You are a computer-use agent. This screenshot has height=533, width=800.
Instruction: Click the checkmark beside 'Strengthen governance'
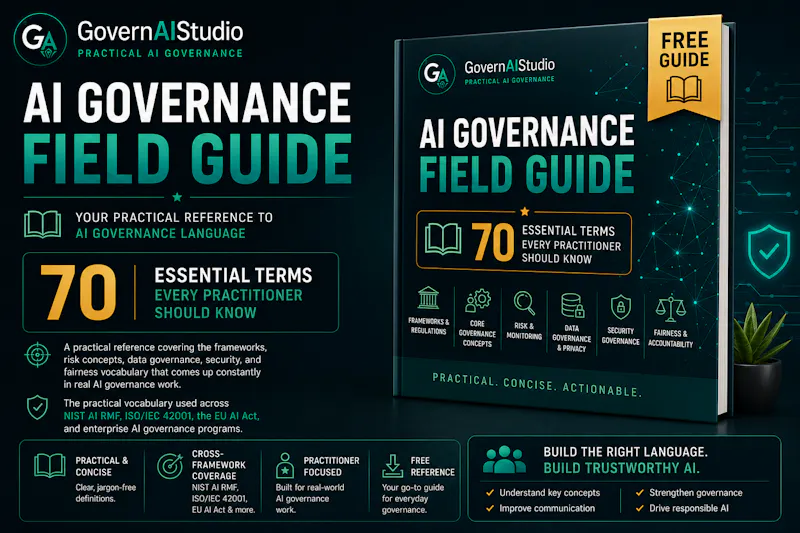pyautogui.click(x=639, y=493)
